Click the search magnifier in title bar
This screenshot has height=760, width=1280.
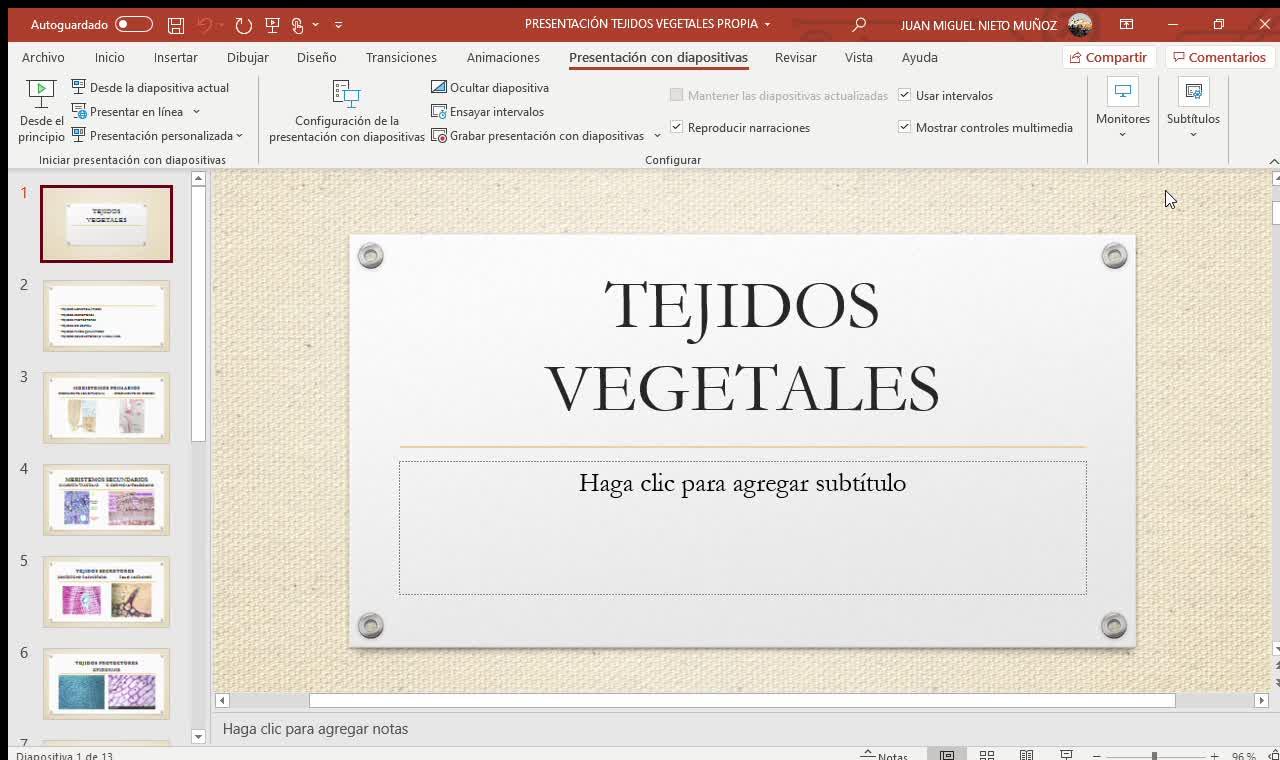(x=858, y=25)
